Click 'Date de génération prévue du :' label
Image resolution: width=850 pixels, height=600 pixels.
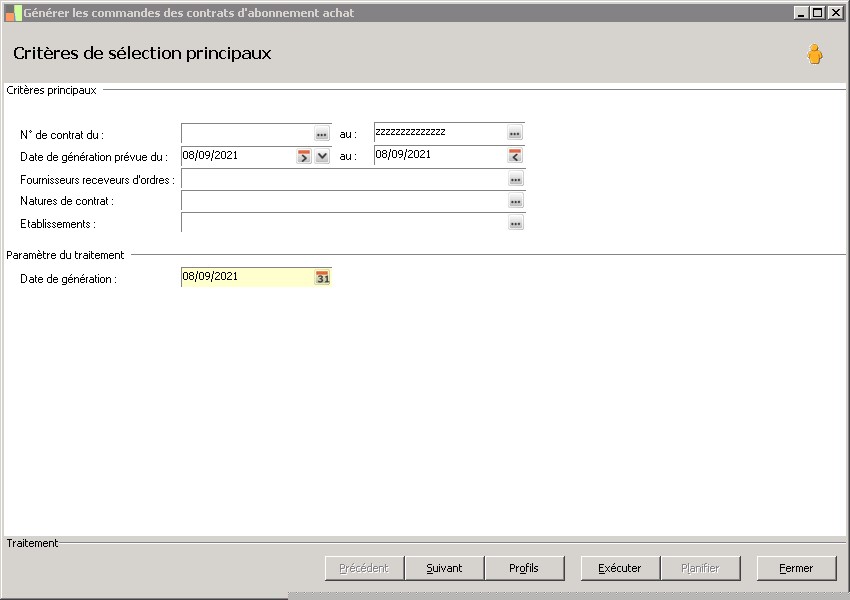click(x=94, y=157)
